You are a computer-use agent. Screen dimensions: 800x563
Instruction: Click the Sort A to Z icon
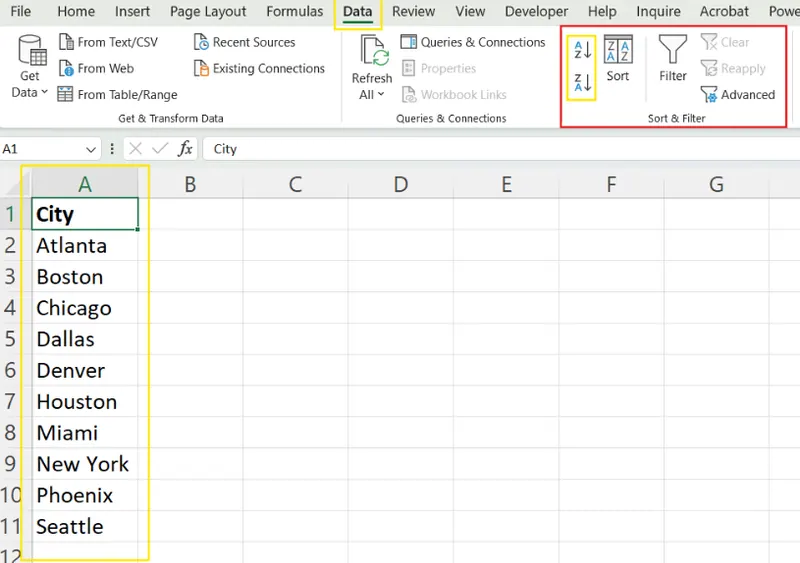click(582, 49)
